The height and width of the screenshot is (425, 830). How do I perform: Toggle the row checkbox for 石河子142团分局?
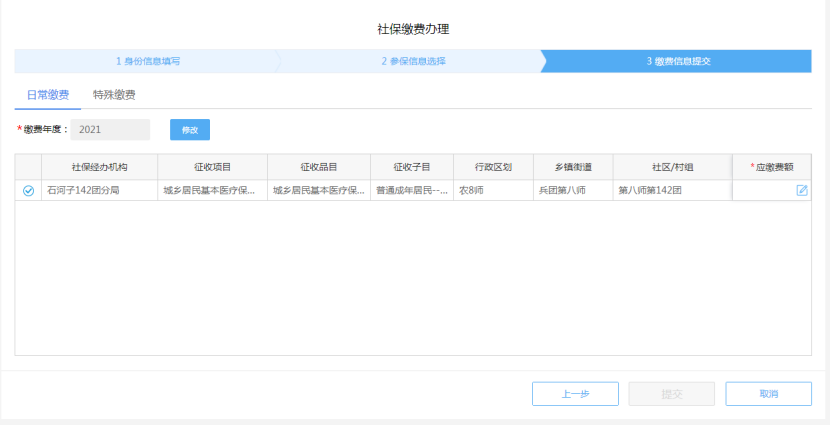click(x=29, y=191)
